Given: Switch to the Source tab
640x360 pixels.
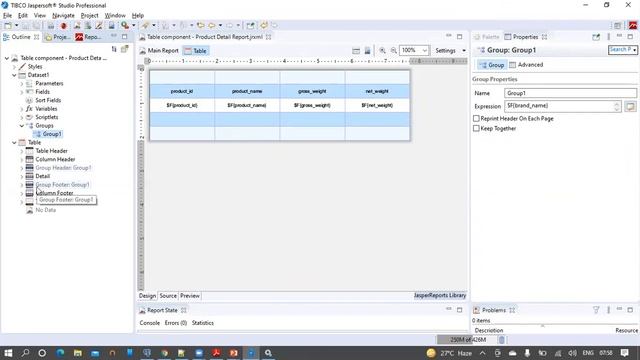Looking at the screenshot, I should click(168, 296).
